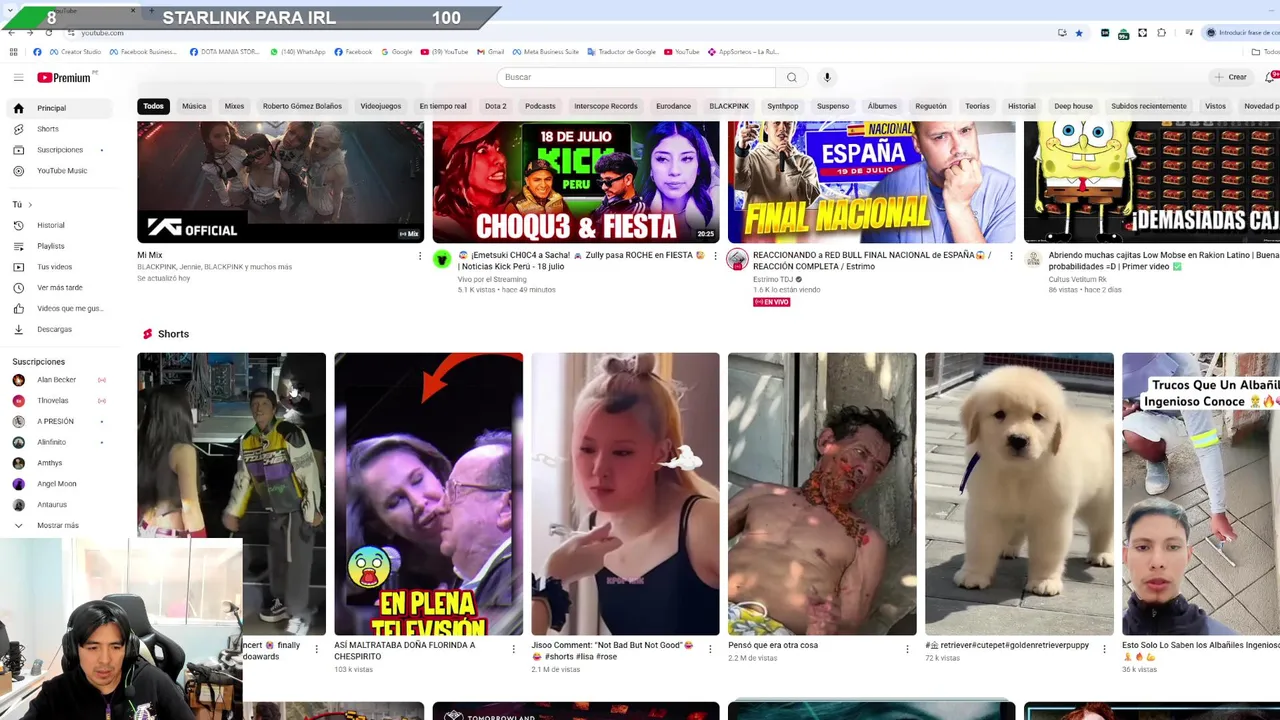1280x720 pixels.
Task: Open Creator Studio bookmark
Action: click(76, 52)
